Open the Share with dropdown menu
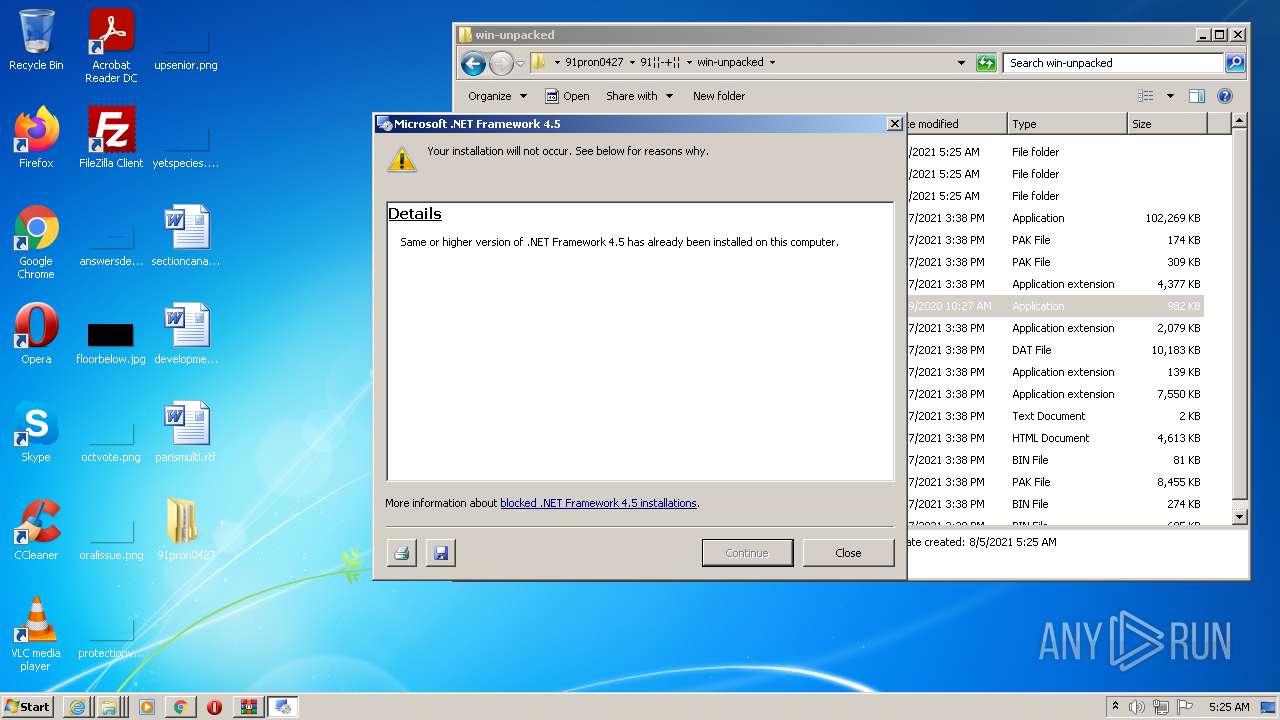 (x=640, y=96)
